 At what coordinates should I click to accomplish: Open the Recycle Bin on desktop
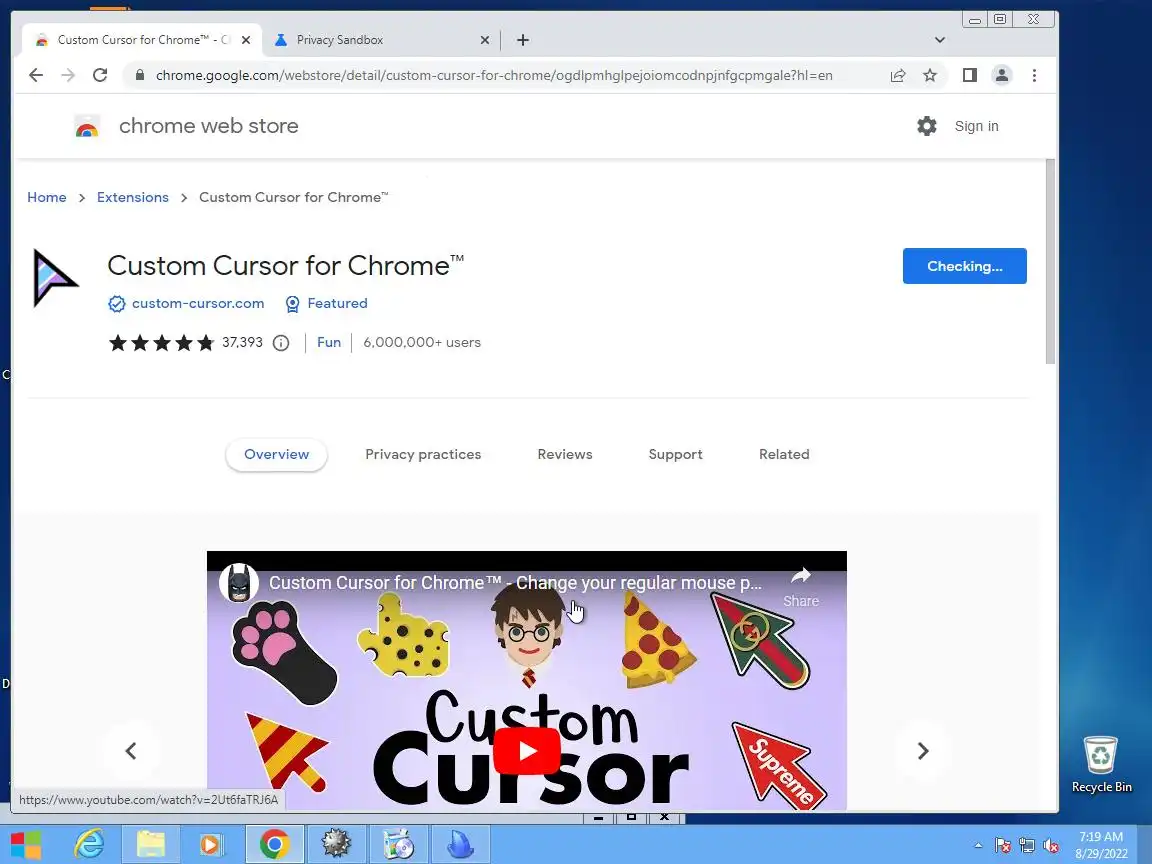[1101, 764]
